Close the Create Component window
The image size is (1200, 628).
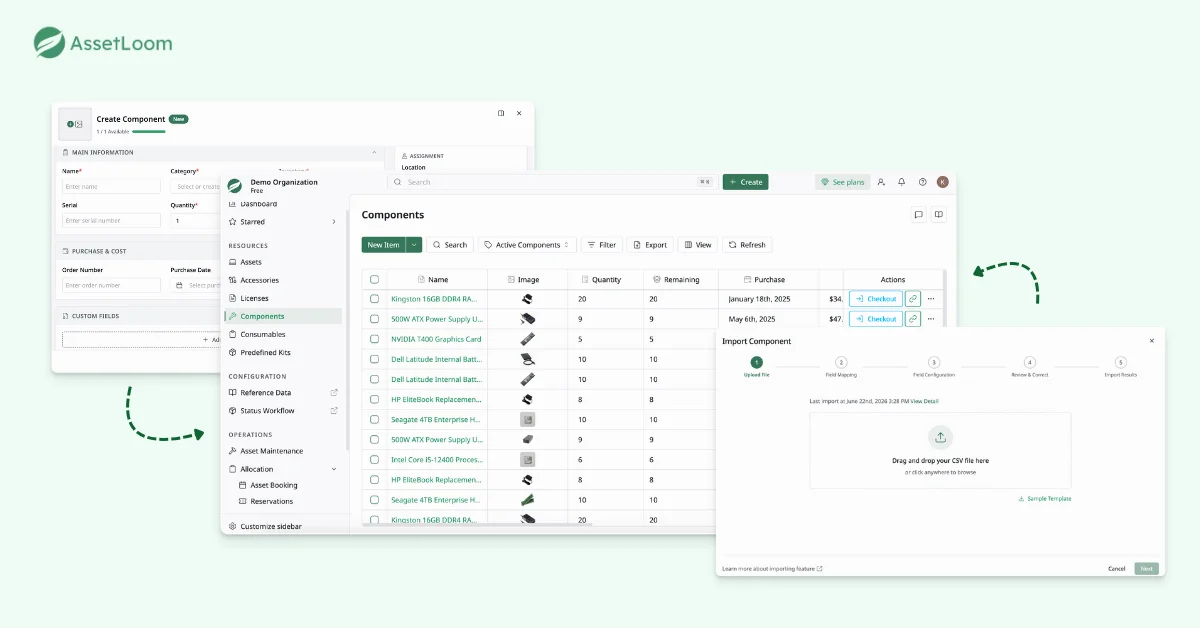click(519, 113)
